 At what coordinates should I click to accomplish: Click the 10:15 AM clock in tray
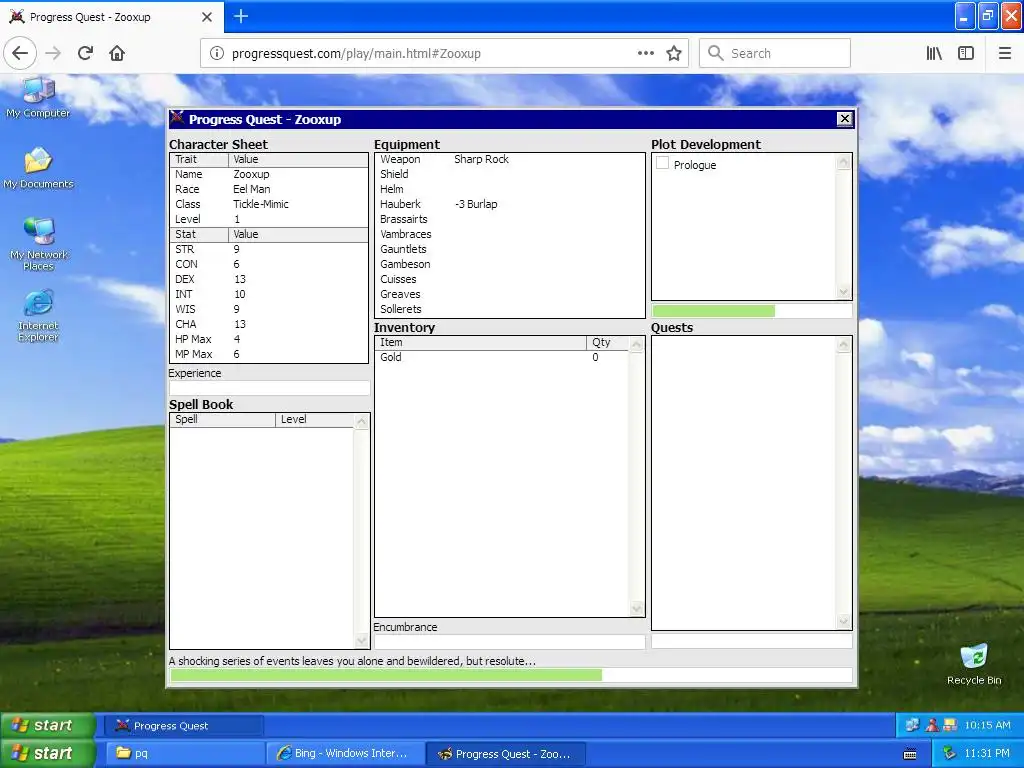tap(987, 725)
